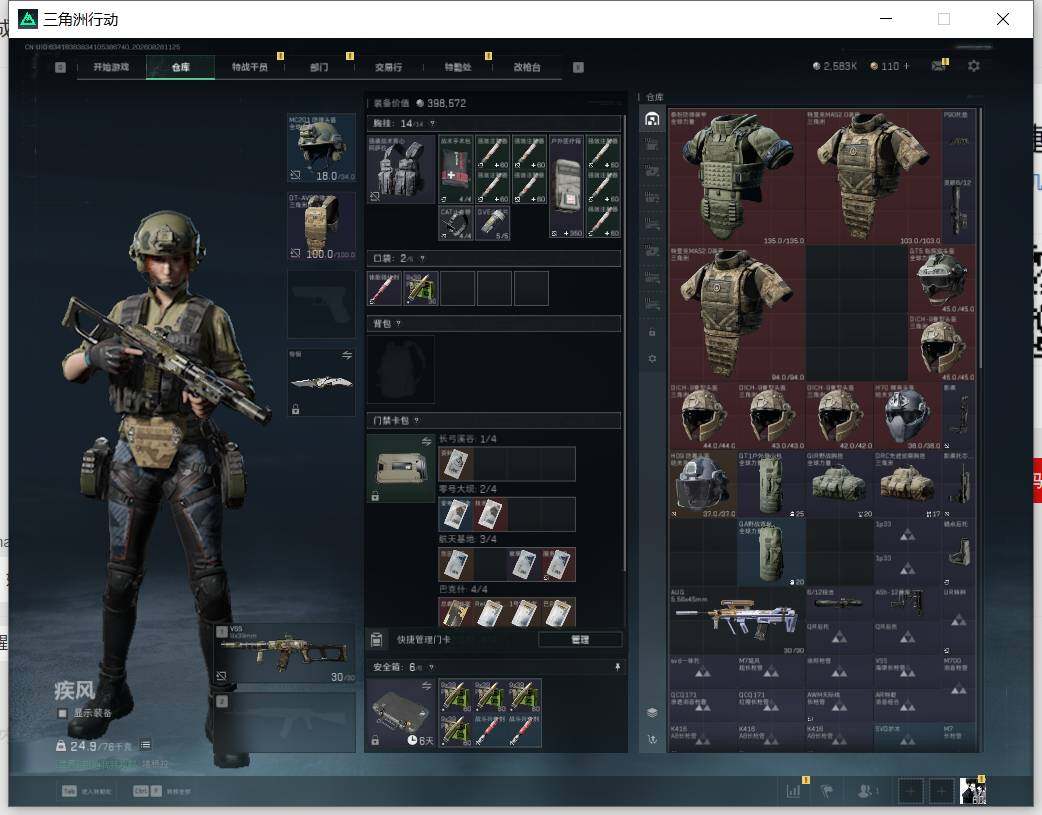Viewport: 1042px width, 815px height.
Task: Select the CAT tourniquet item 4/4
Action: (x=455, y=223)
